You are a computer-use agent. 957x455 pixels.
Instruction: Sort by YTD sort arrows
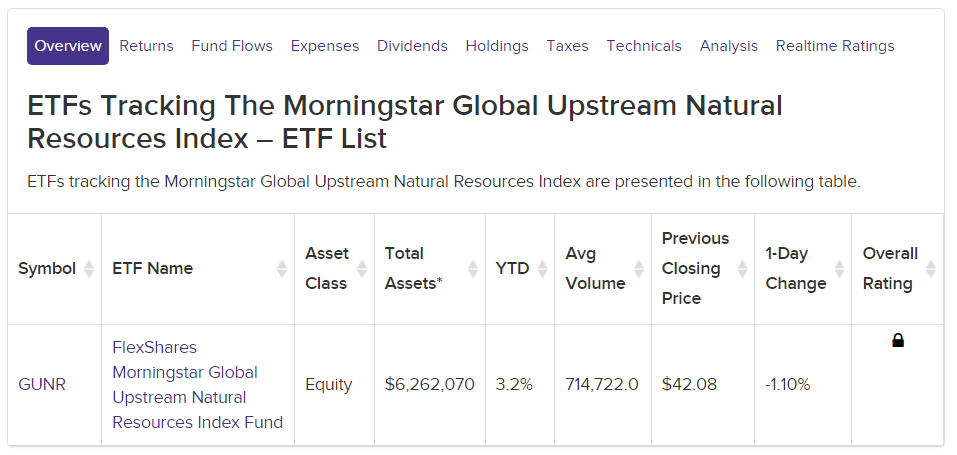542,269
